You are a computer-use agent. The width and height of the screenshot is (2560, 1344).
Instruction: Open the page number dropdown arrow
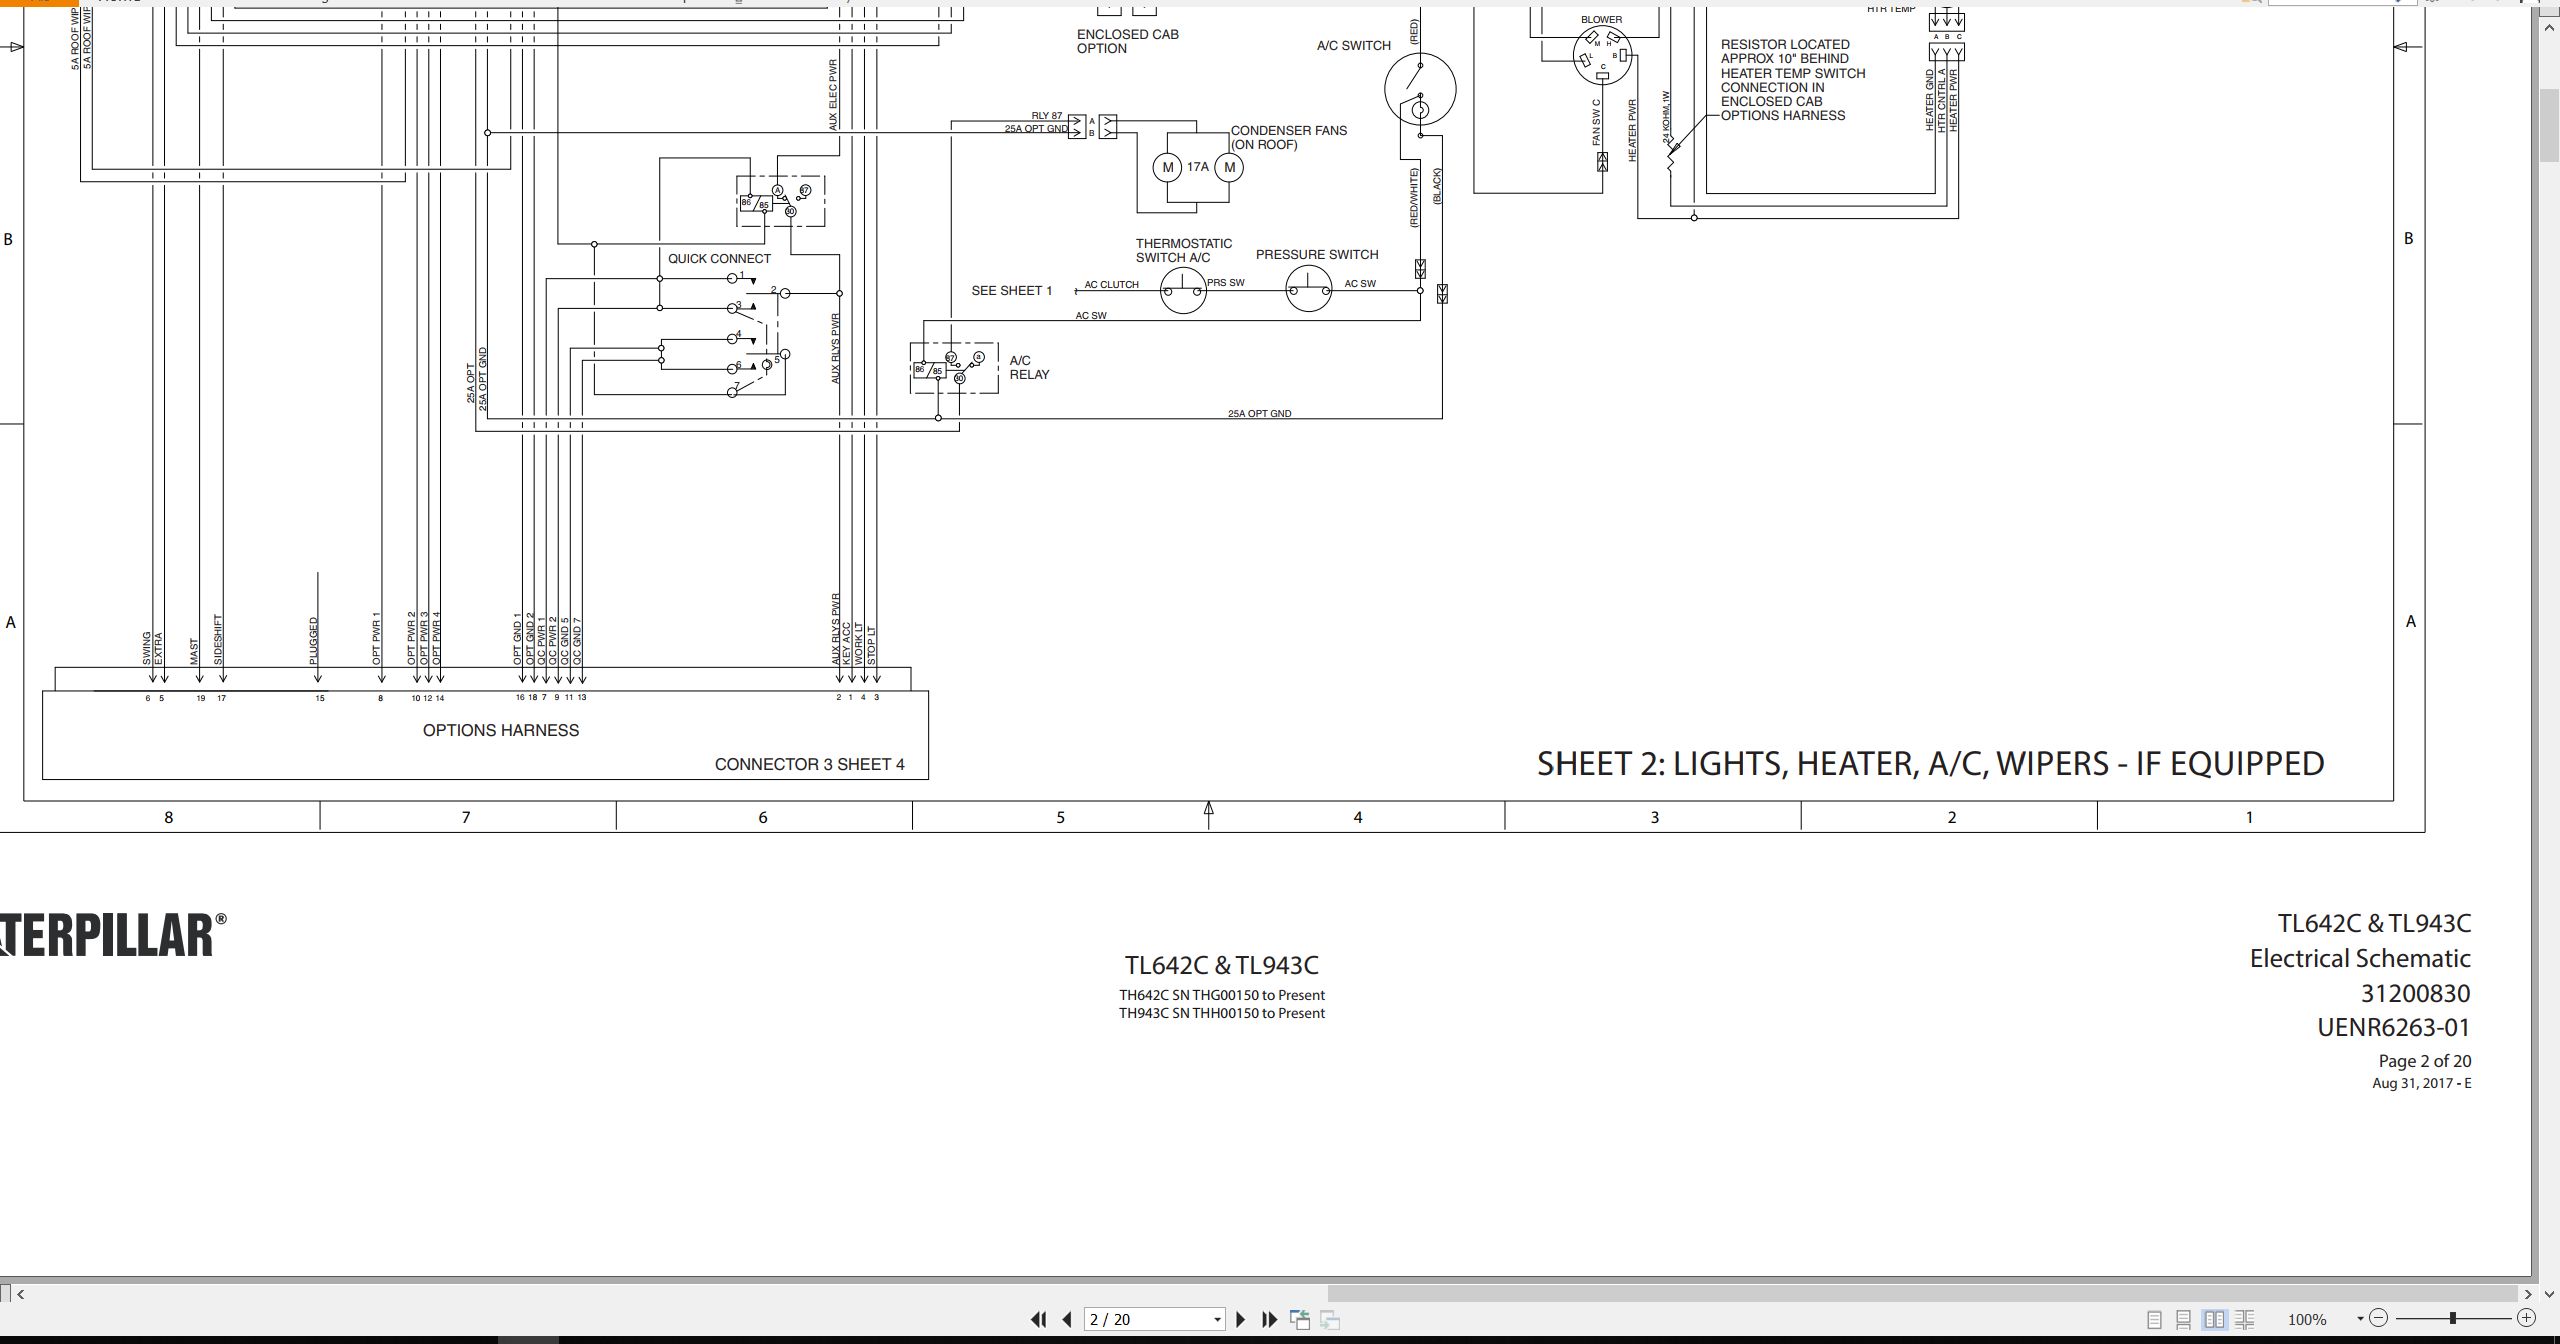[1217, 1320]
